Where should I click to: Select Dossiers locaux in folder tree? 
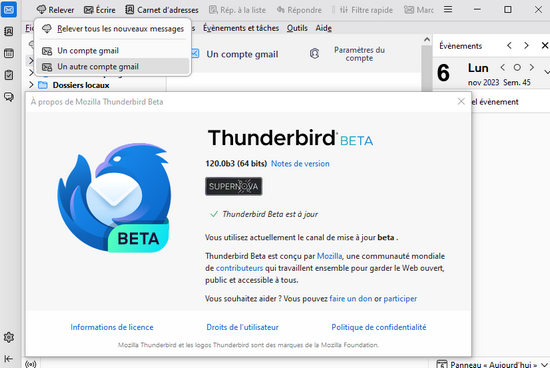coord(81,85)
